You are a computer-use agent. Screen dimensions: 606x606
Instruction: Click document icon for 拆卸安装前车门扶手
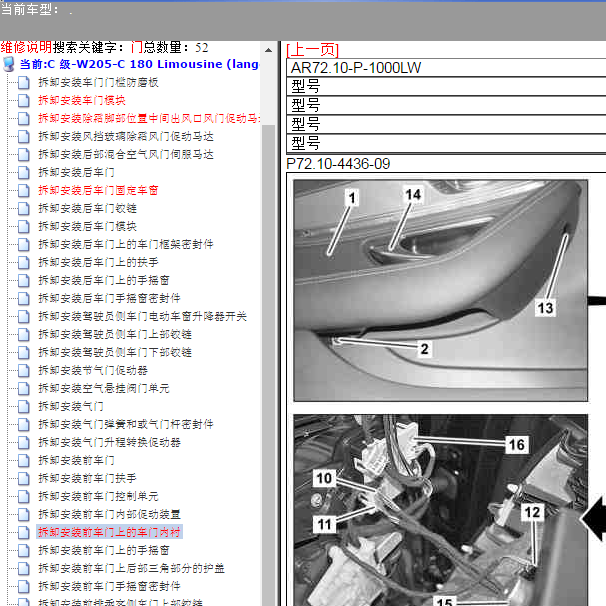pos(24,478)
